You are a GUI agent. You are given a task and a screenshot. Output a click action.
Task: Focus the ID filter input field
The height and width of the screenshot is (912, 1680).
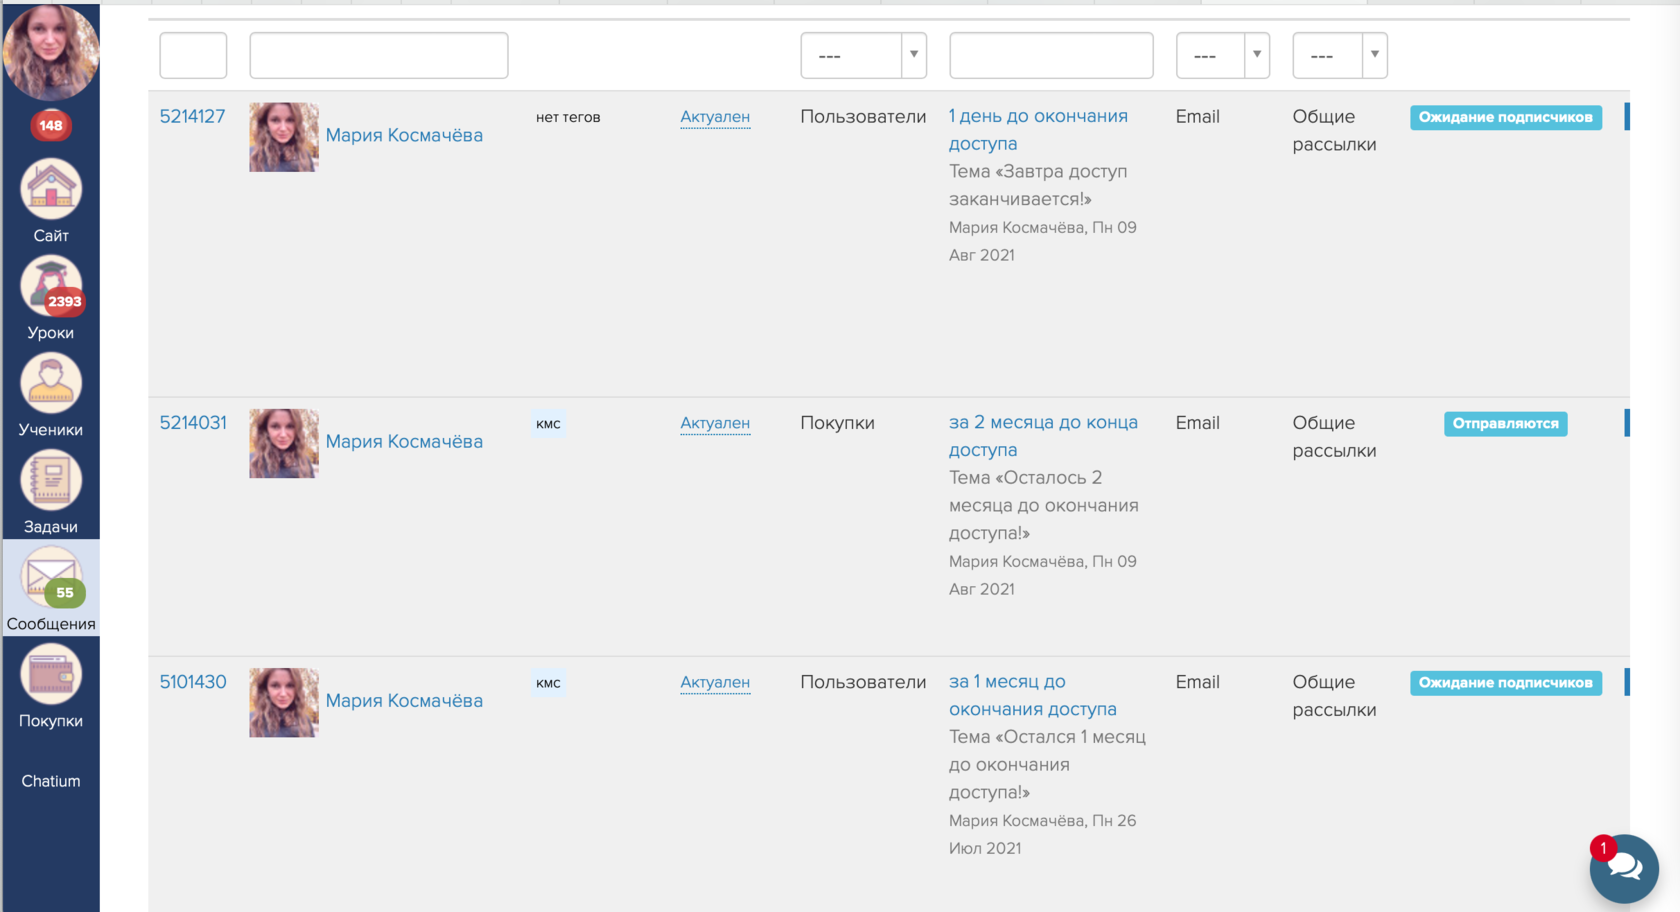(x=193, y=56)
